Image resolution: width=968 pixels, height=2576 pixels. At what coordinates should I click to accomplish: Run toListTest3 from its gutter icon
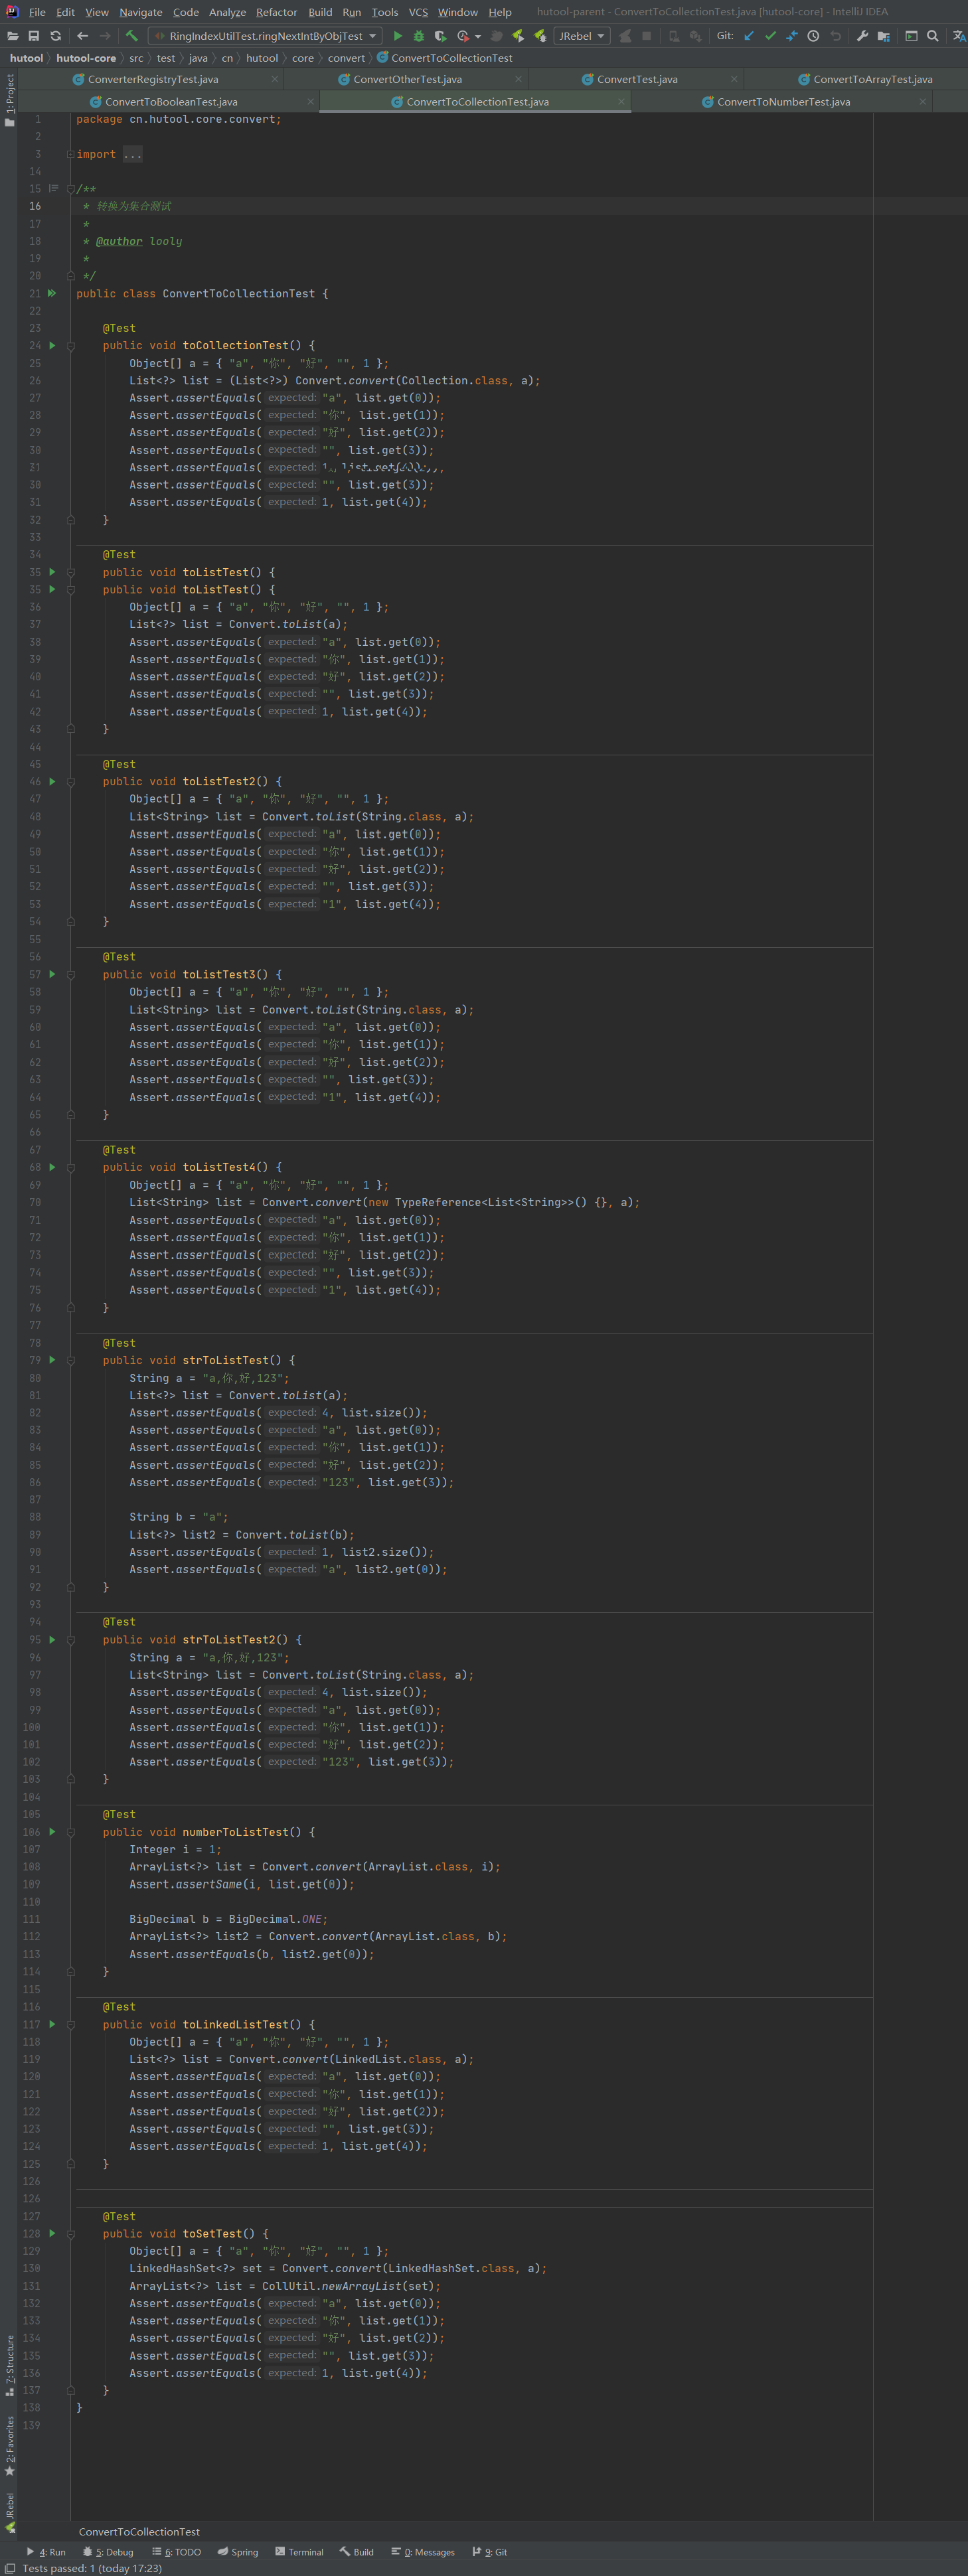click(x=52, y=974)
